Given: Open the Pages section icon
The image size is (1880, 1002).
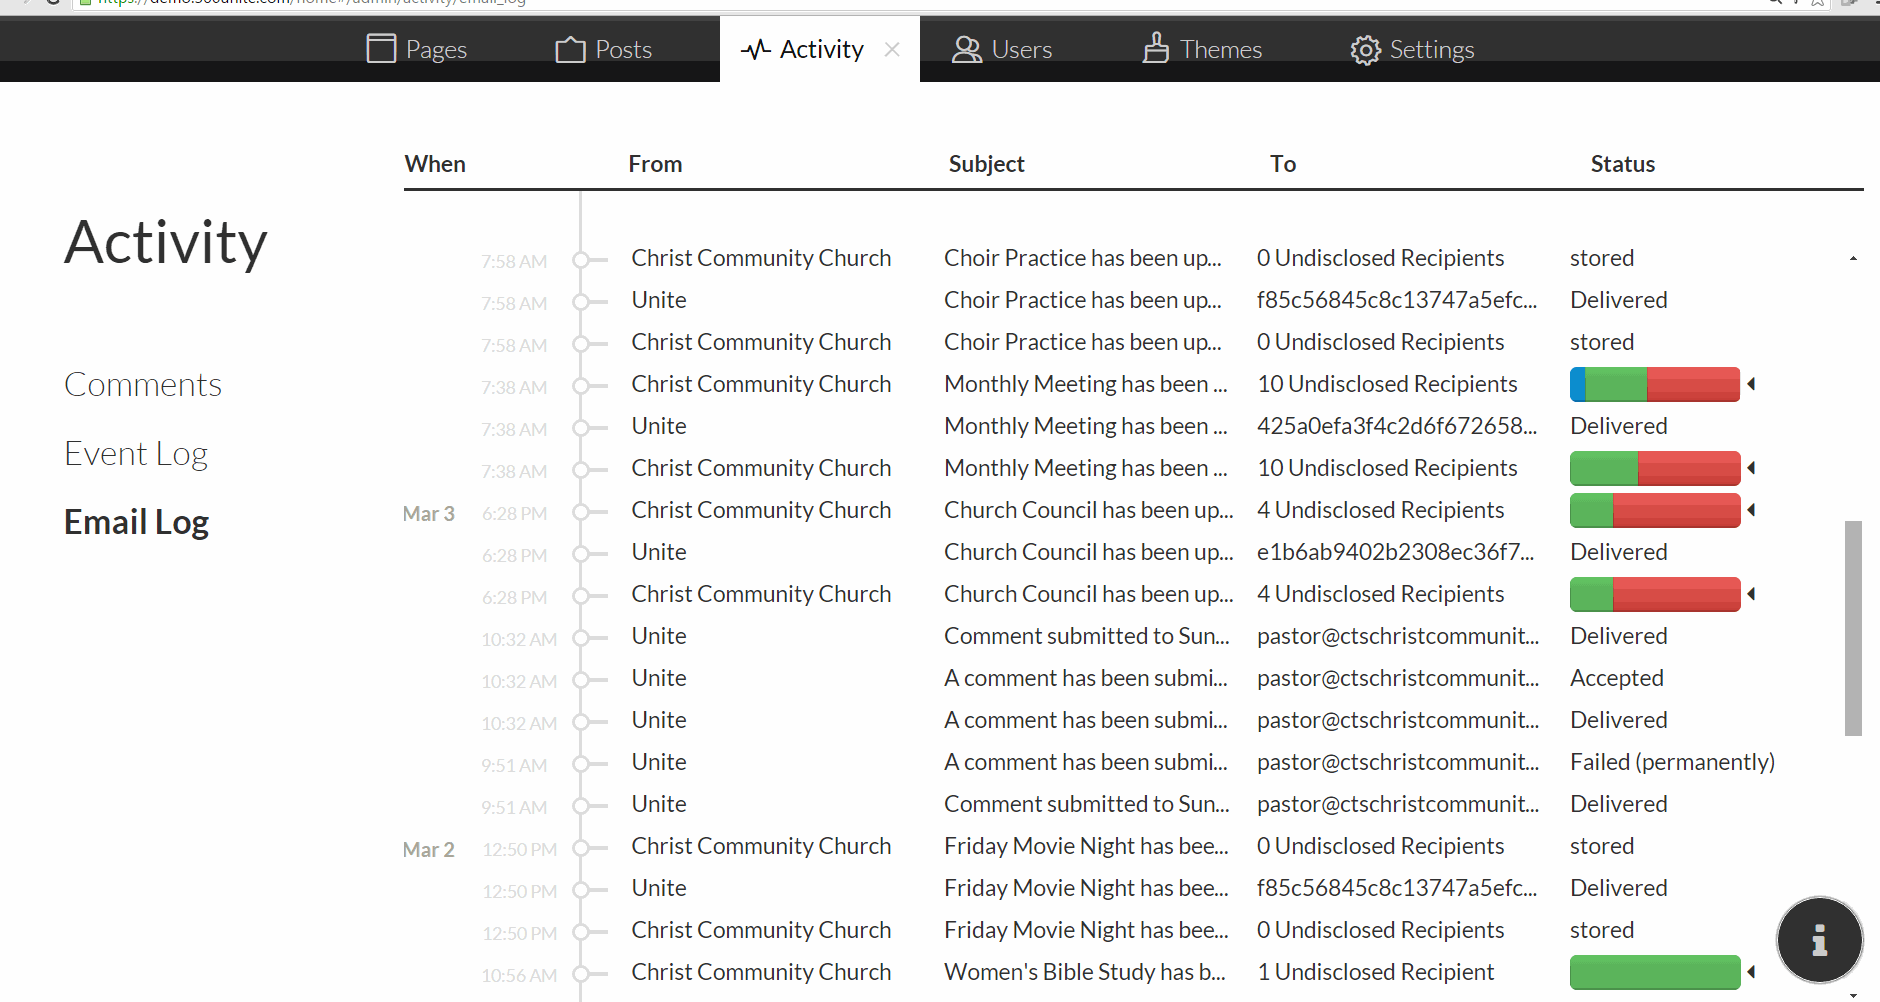Looking at the screenshot, I should (x=382, y=47).
